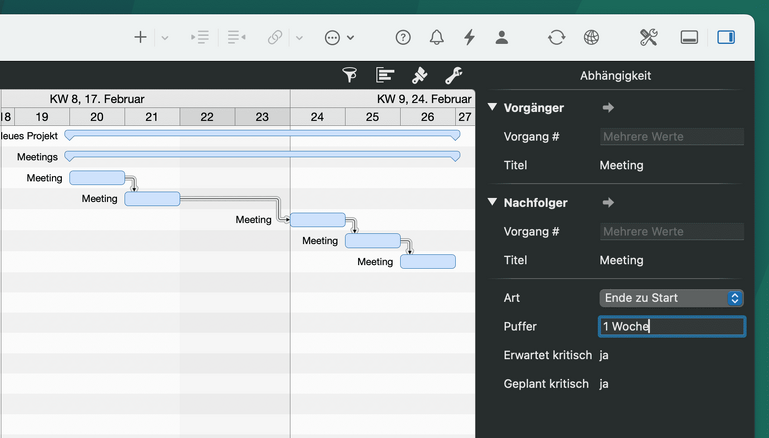The image size is (769, 438).
Task: Click the link activities chain icon
Action: (275, 37)
